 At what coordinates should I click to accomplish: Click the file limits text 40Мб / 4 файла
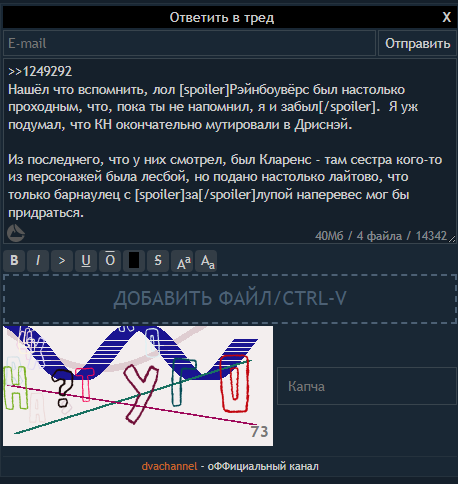pos(359,236)
